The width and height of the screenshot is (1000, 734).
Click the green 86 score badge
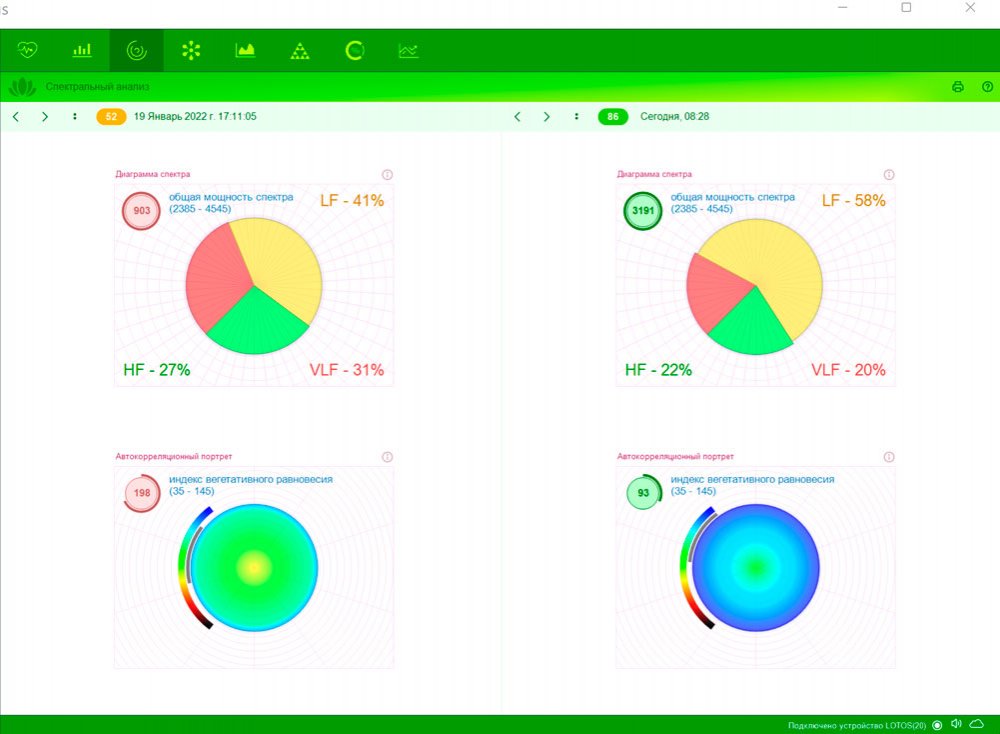[x=613, y=117]
